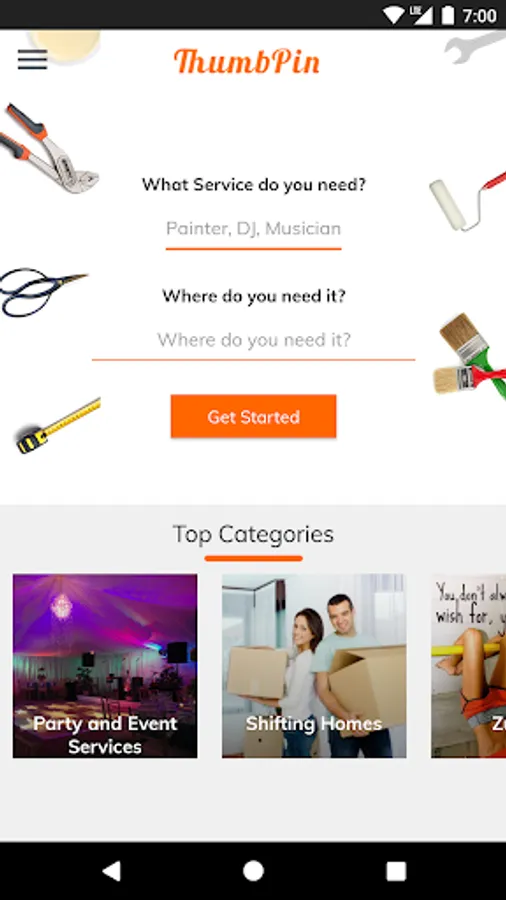The width and height of the screenshot is (506, 900).
Task: Click the Get Started button
Action: pos(254,416)
